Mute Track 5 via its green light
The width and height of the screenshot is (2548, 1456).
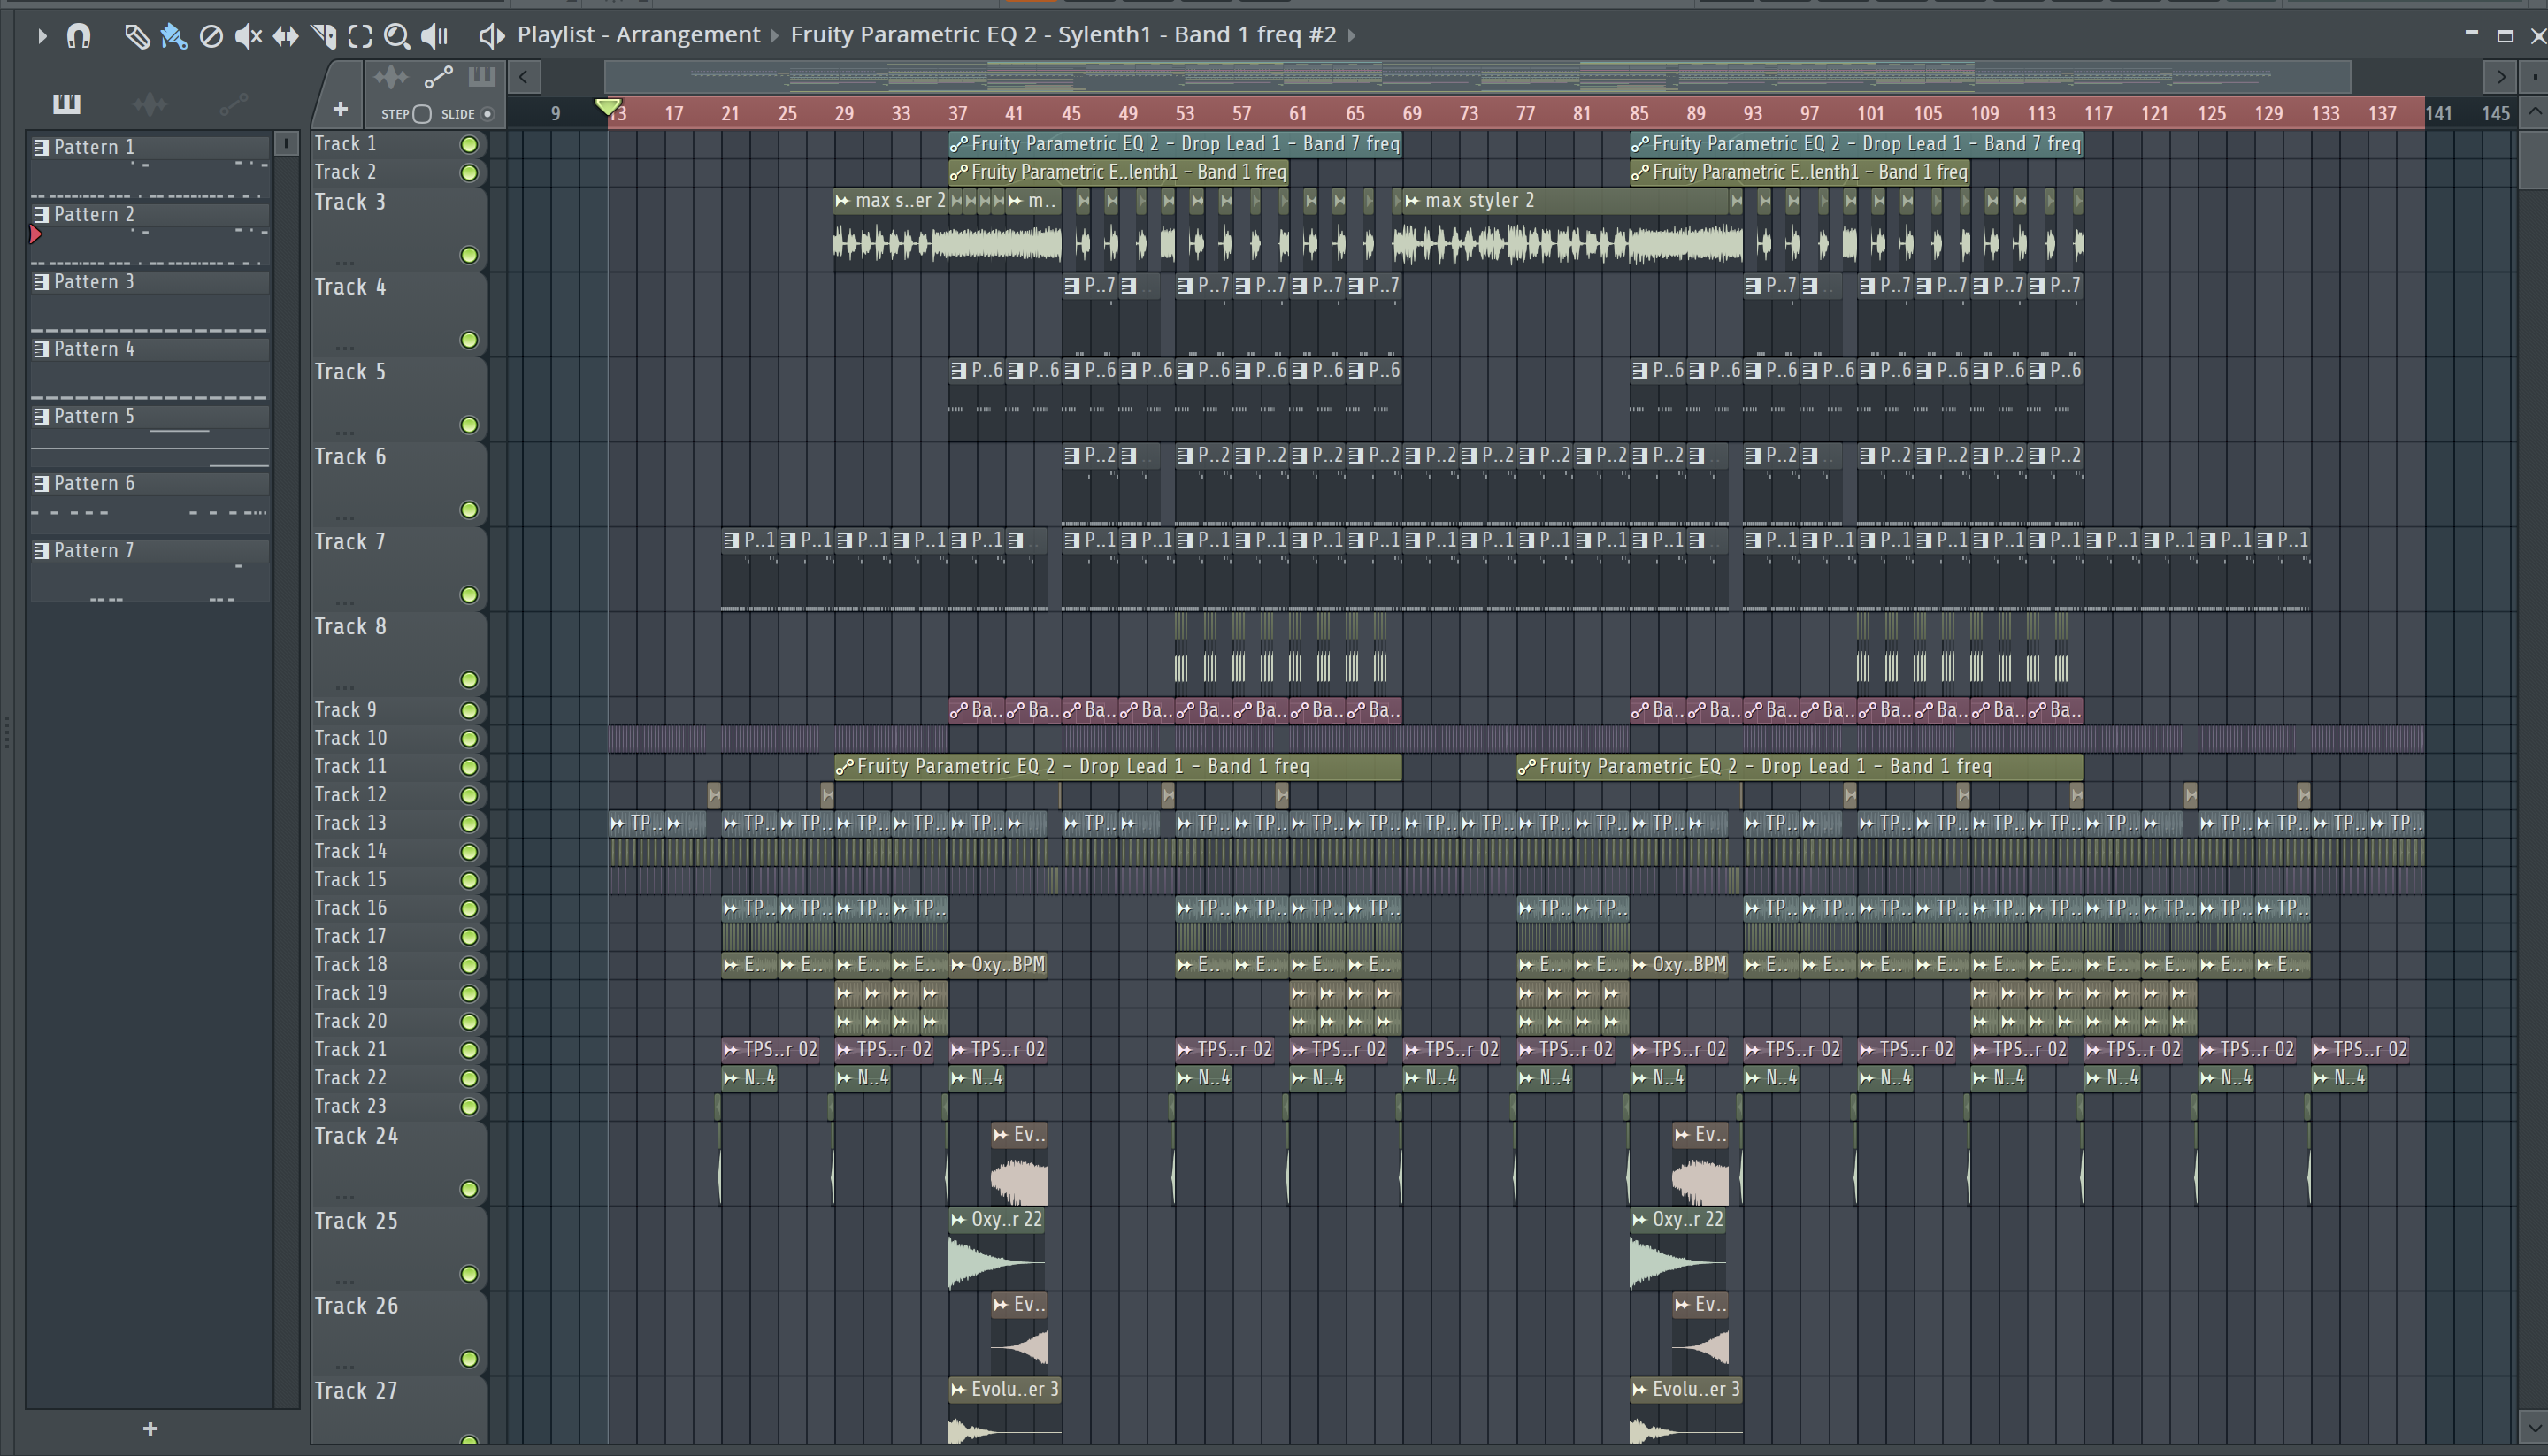click(x=468, y=425)
